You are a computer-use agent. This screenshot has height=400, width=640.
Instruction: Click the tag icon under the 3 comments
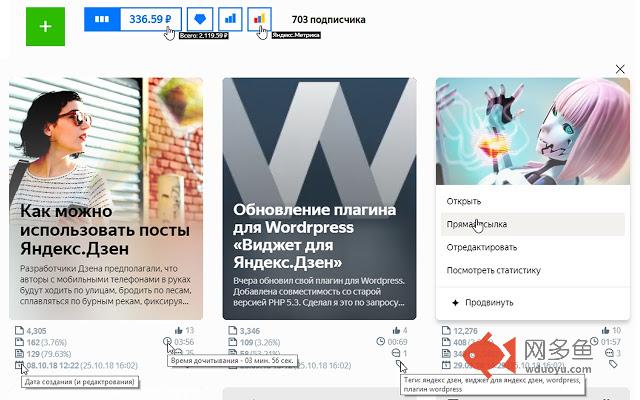(x=613, y=364)
